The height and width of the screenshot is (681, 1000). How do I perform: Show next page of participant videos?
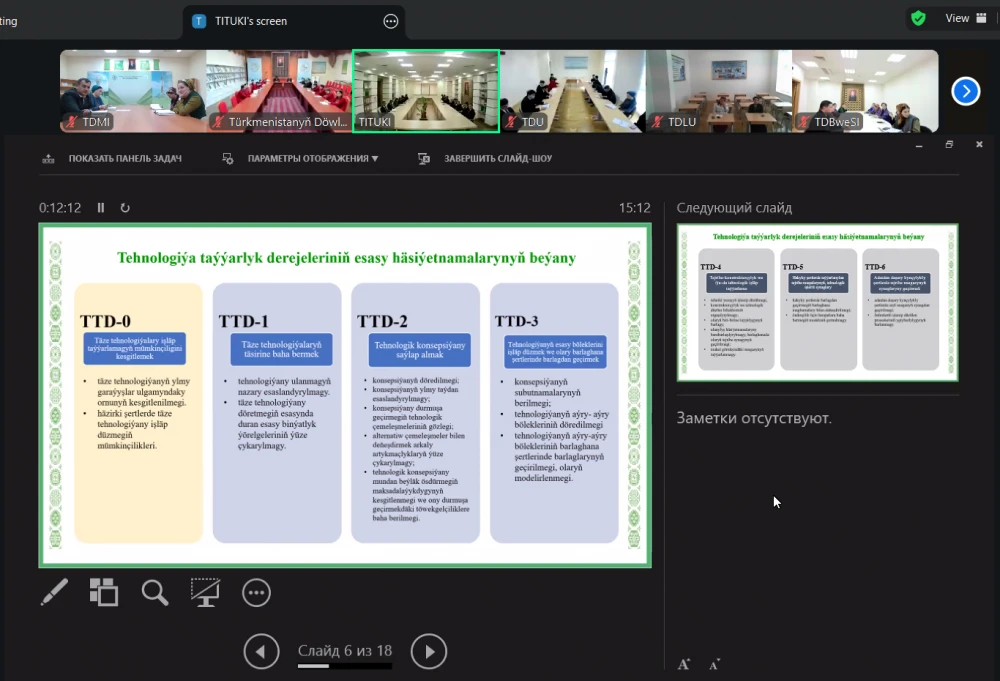(965, 91)
